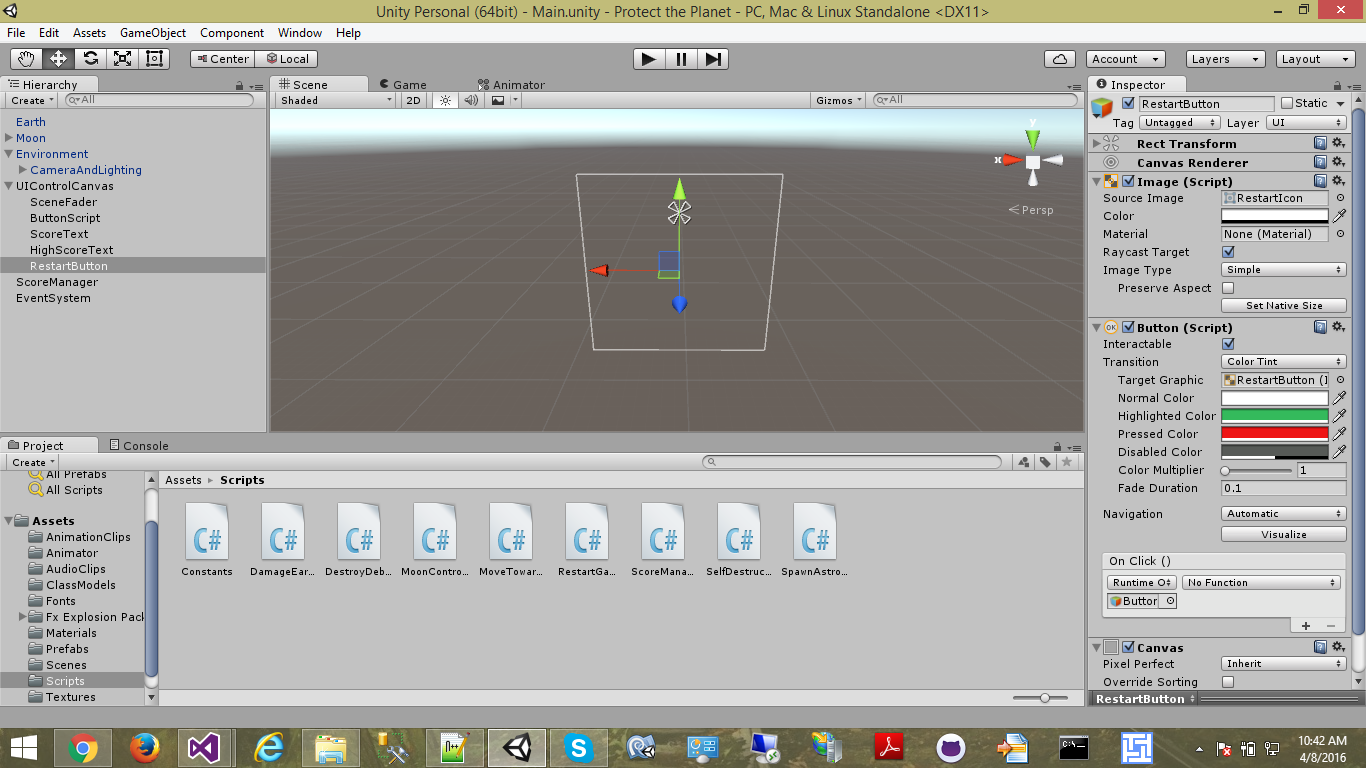Click the Color Multiplier slider
Image resolution: width=1366 pixels, height=768 pixels.
tap(1256, 470)
